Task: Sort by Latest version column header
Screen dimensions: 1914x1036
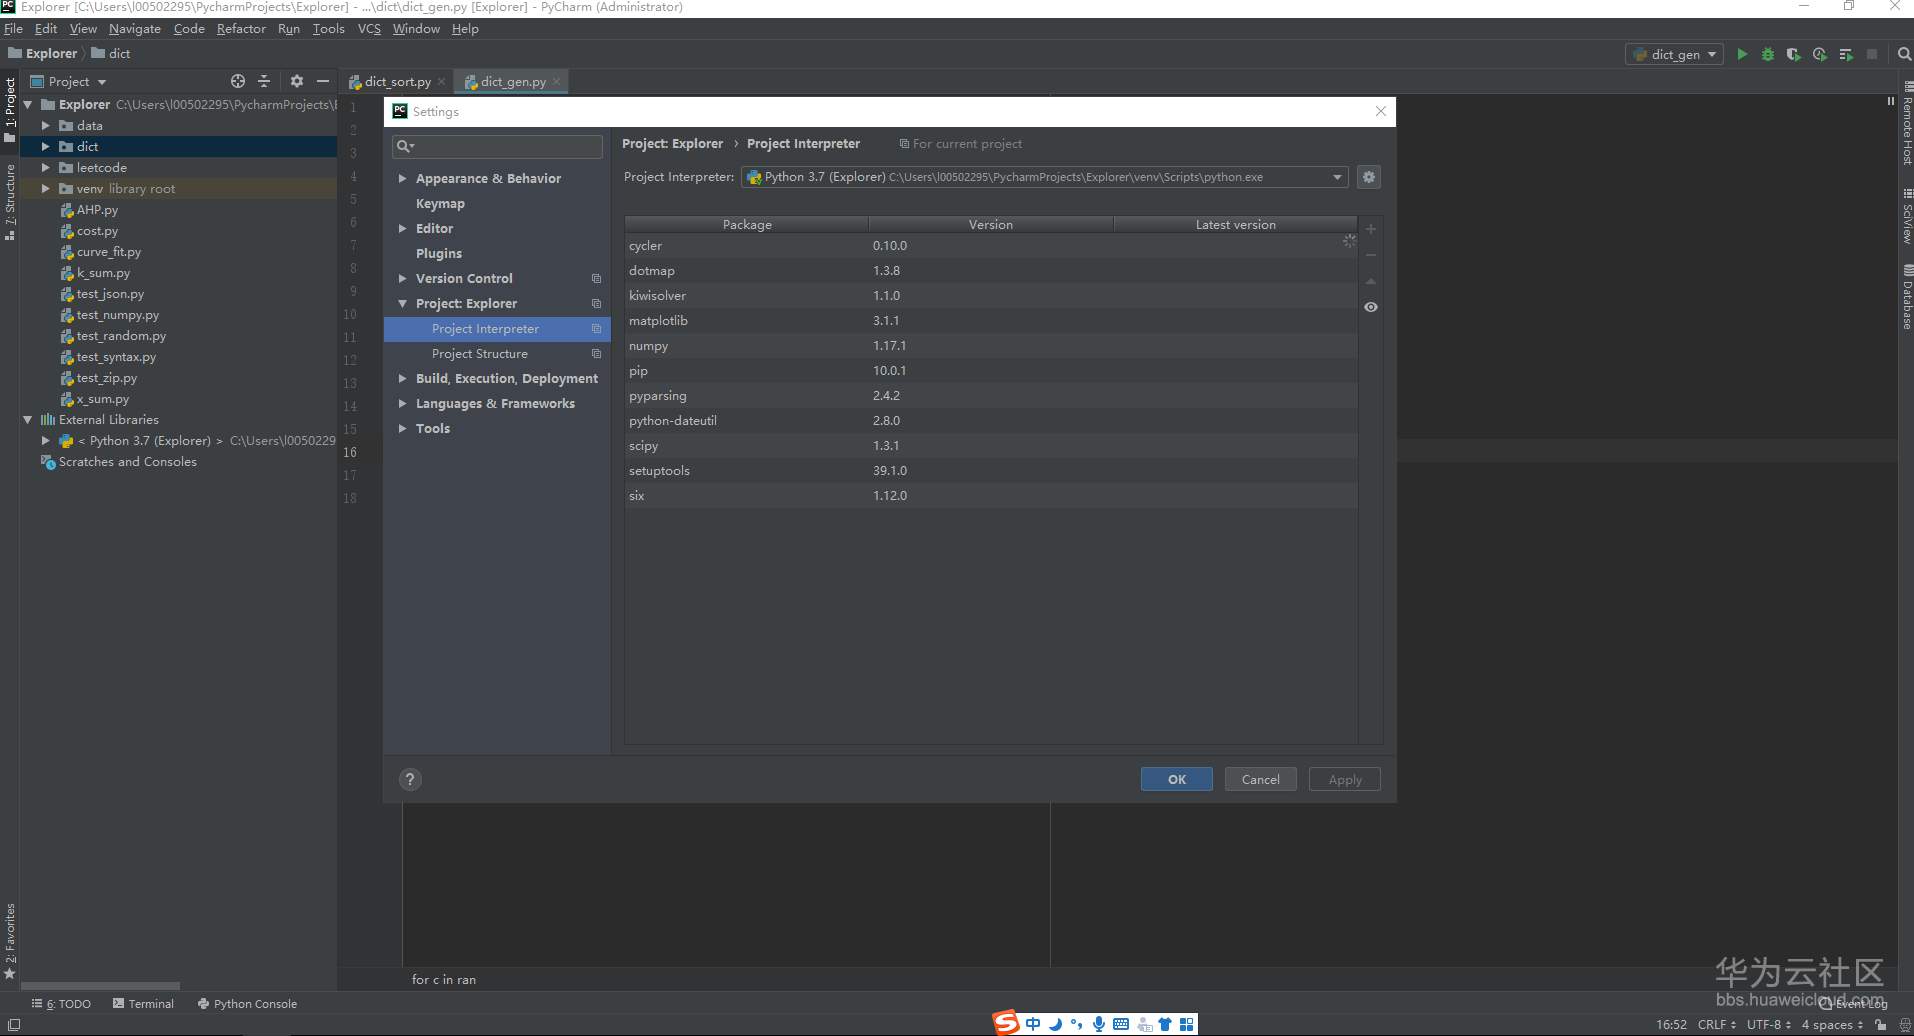Action: coord(1235,224)
